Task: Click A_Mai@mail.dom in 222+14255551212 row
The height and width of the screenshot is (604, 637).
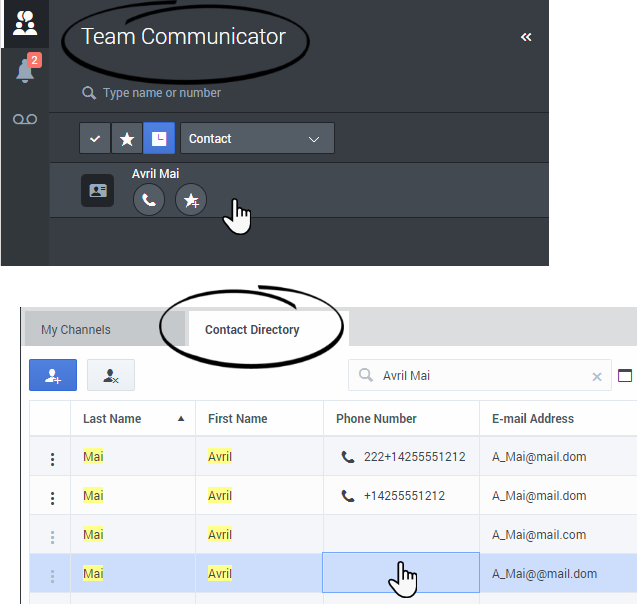Action: (x=539, y=457)
